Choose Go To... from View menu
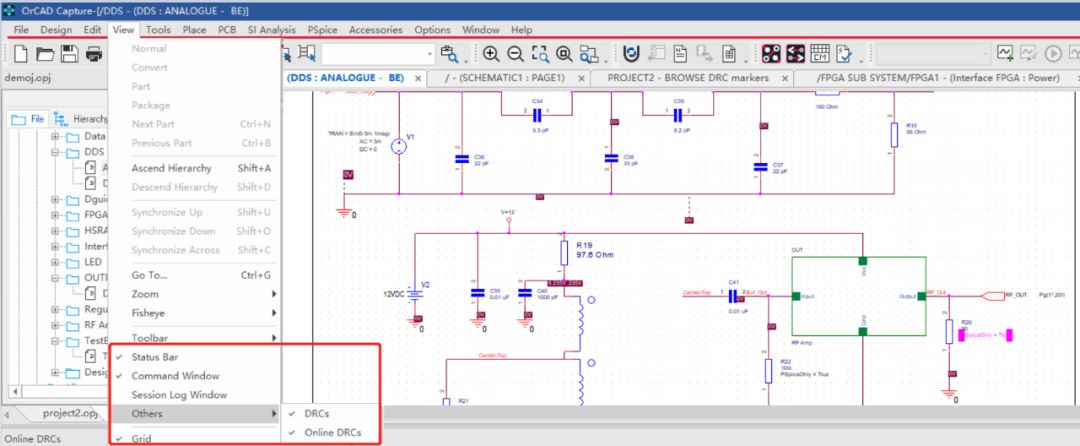1080x446 pixels. click(x=196, y=275)
